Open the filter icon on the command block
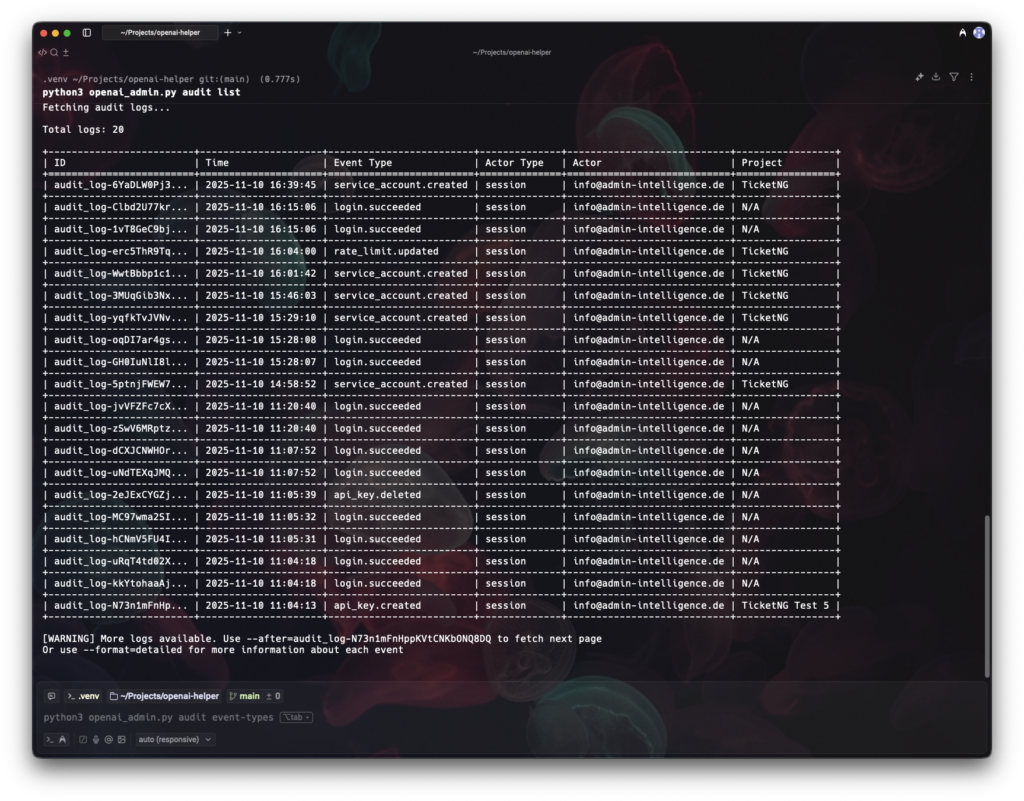The height and width of the screenshot is (801, 1024). pos(954,76)
